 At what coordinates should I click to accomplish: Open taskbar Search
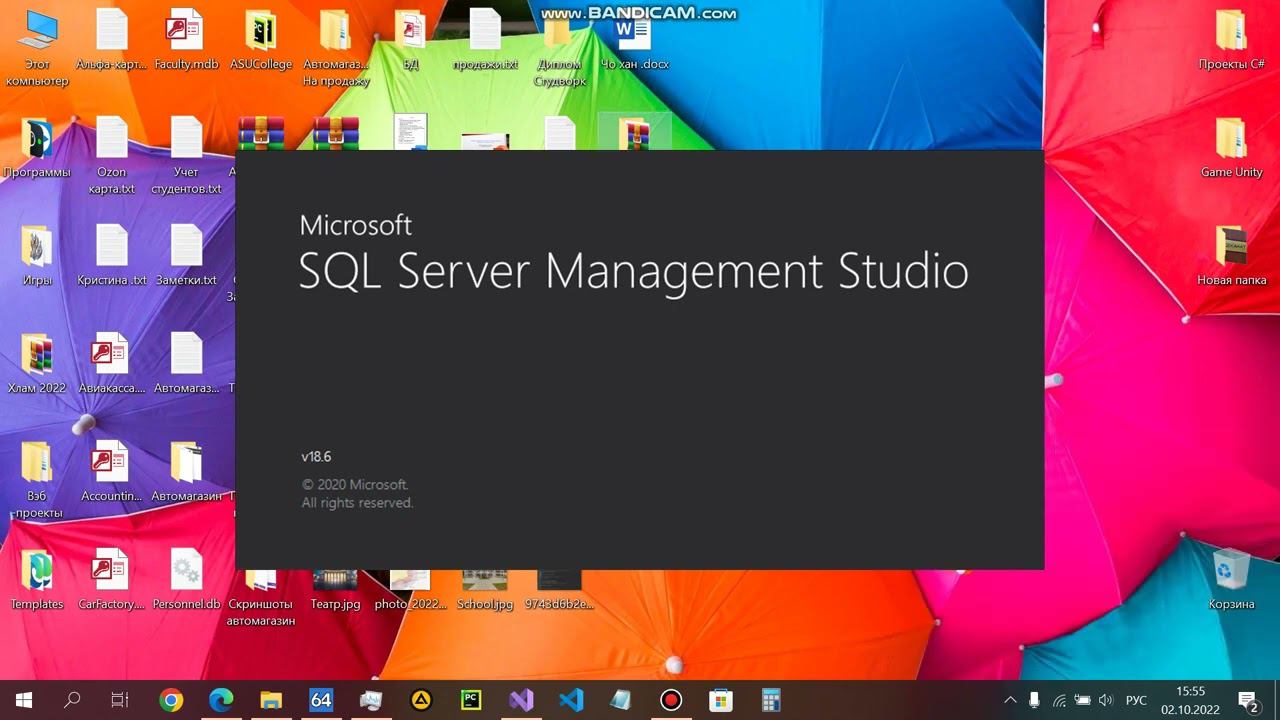point(72,700)
